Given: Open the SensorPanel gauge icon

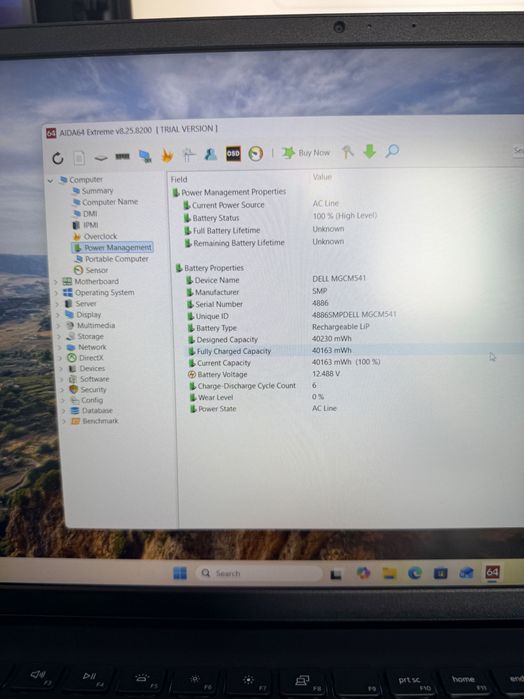Looking at the screenshot, I should [256, 153].
